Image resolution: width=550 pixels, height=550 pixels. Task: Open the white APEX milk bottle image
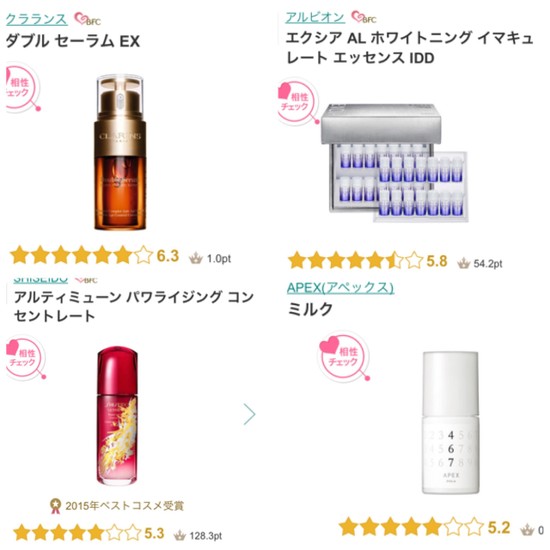click(x=450, y=423)
